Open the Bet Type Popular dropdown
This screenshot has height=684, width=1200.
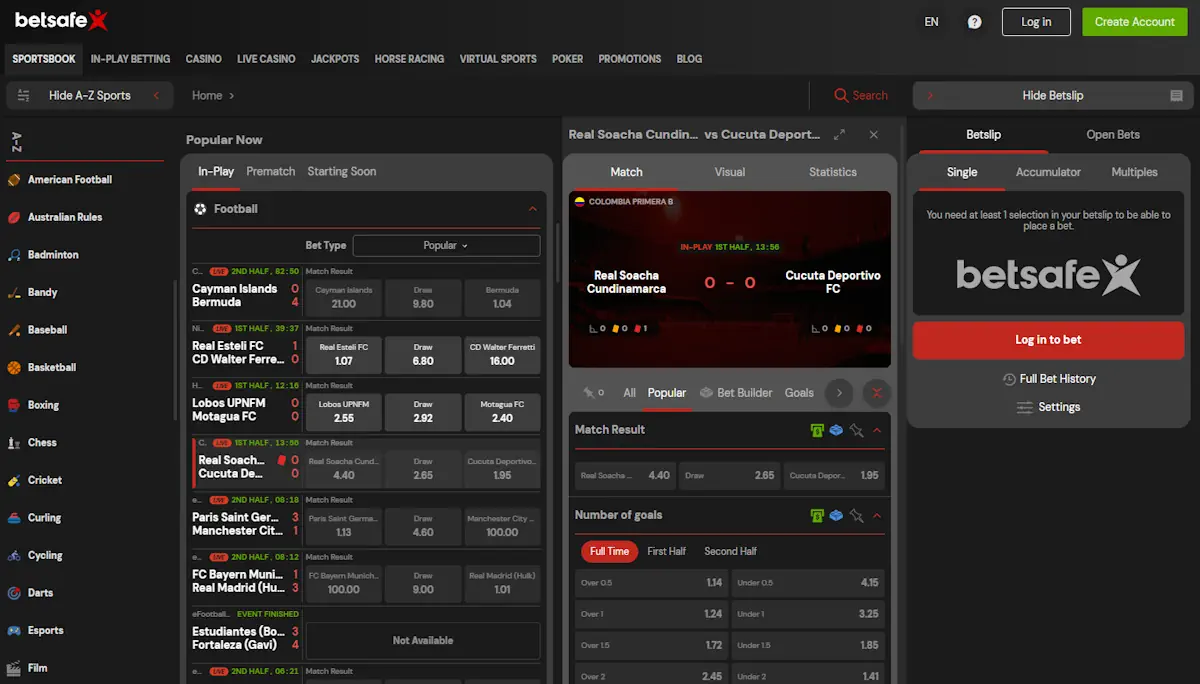coord(446,245)
